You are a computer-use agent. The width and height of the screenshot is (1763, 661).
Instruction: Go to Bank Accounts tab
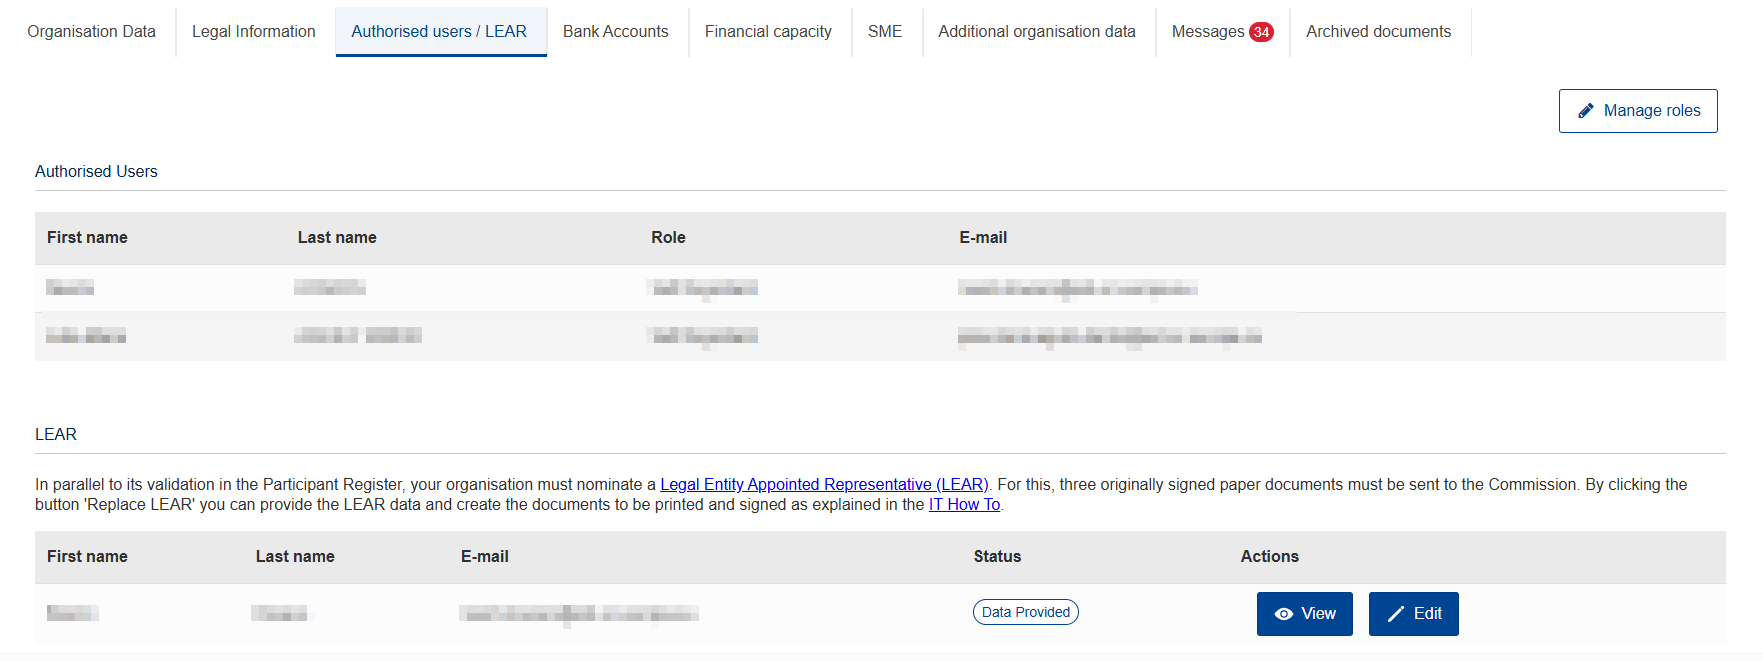(616, 32)
